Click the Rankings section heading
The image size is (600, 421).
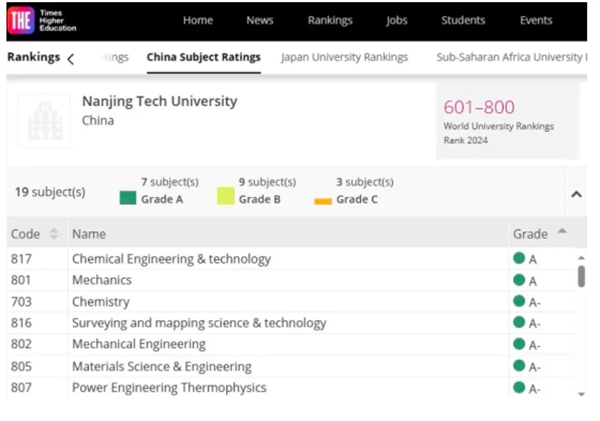[x=34, y=57]
